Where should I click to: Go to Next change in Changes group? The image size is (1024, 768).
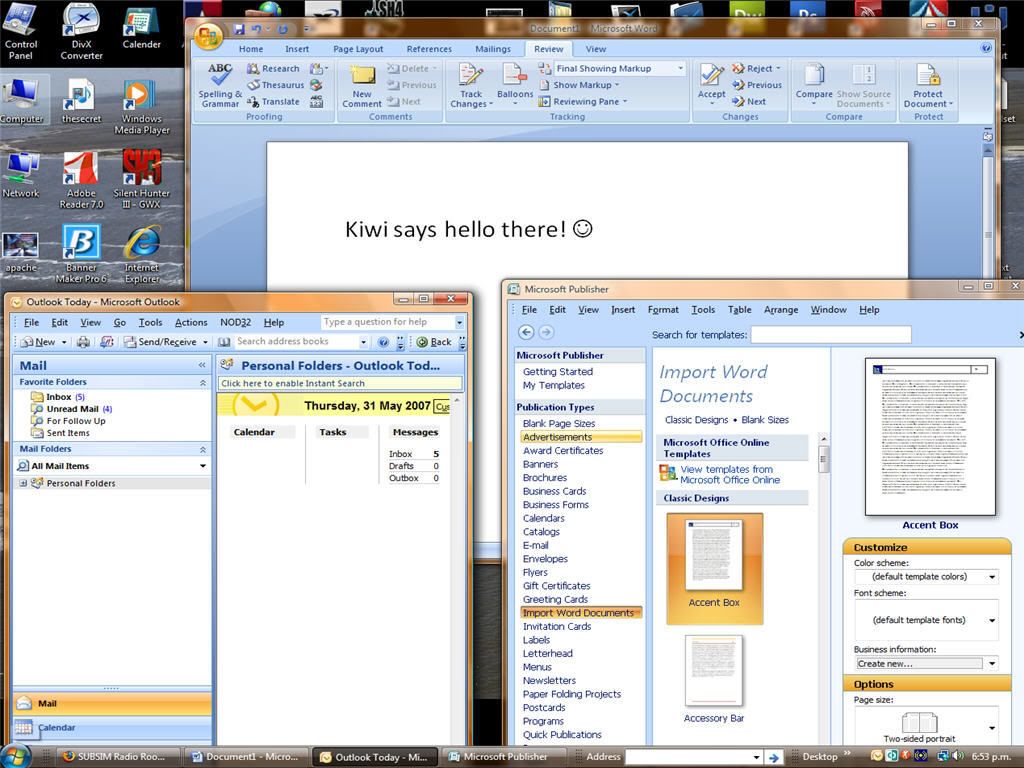749,101
